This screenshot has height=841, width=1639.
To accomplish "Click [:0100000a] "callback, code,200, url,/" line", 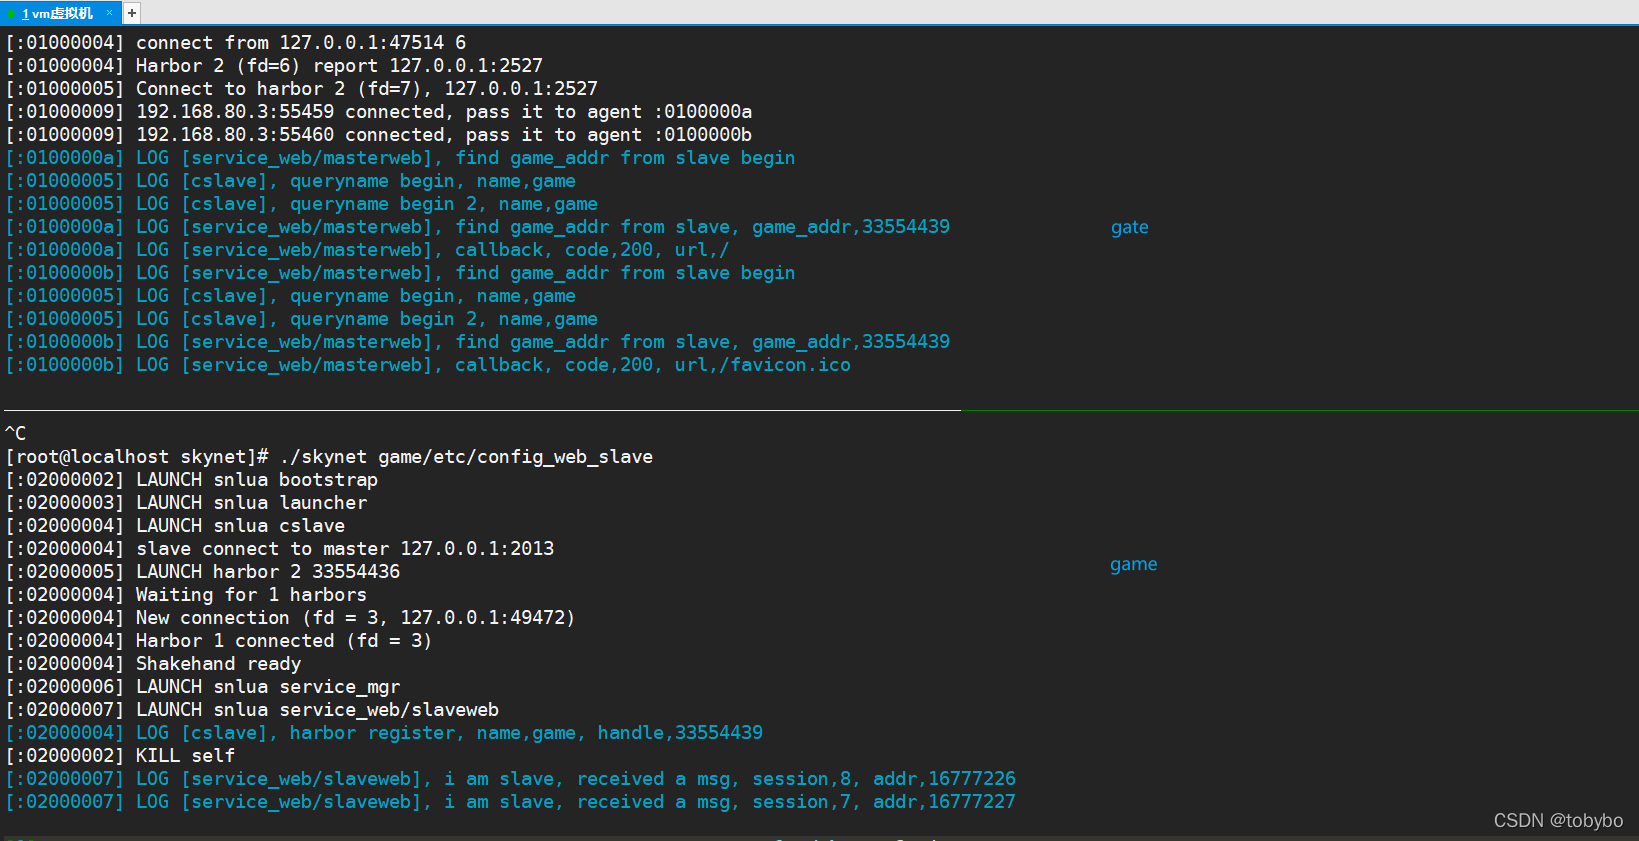I will 368,250.
